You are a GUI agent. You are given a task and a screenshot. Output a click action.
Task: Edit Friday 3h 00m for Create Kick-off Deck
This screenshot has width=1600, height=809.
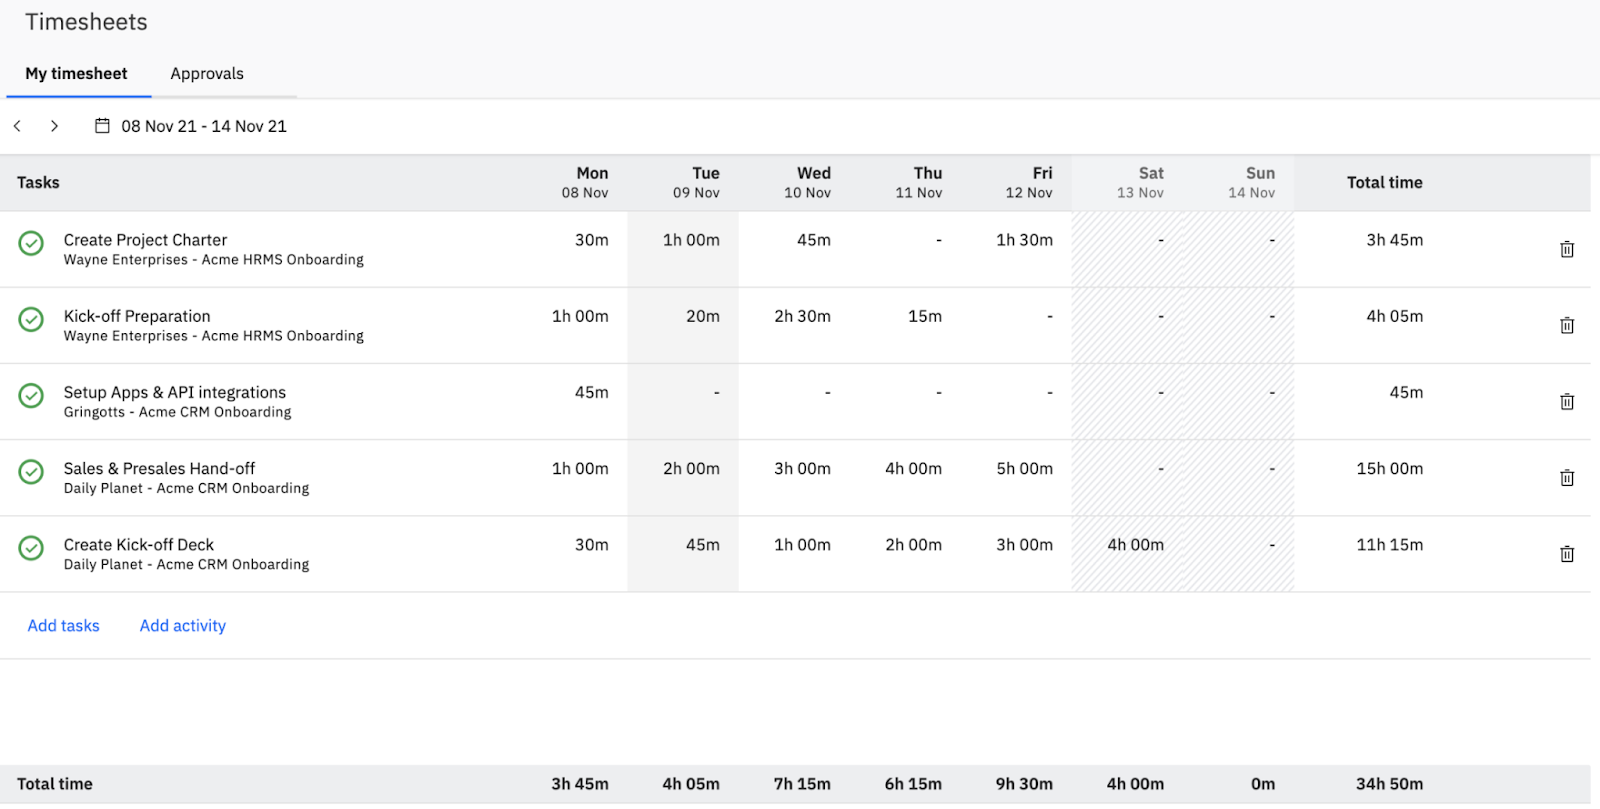click(1024, 545)
